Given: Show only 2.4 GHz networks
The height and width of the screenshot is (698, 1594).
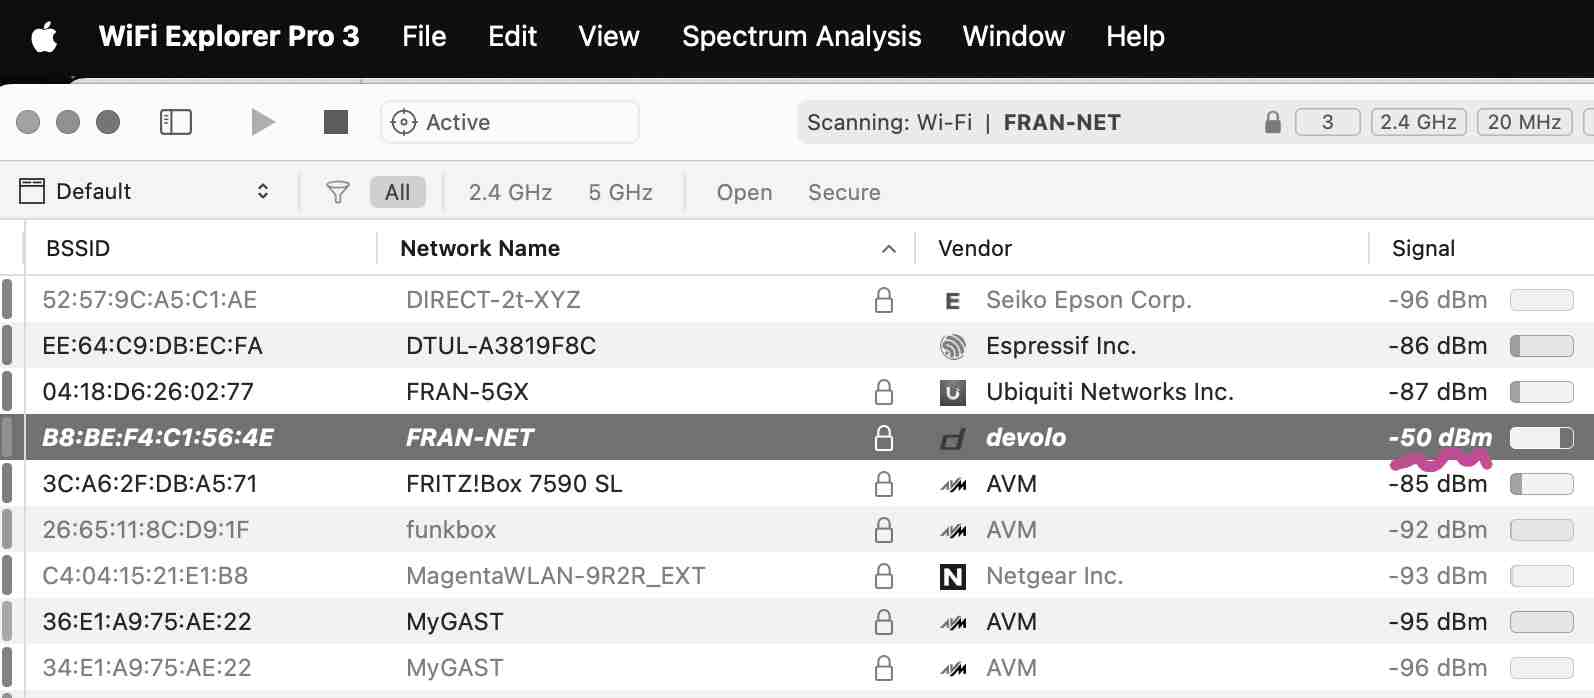Looking at the screenshot, I should coord(510,192).
